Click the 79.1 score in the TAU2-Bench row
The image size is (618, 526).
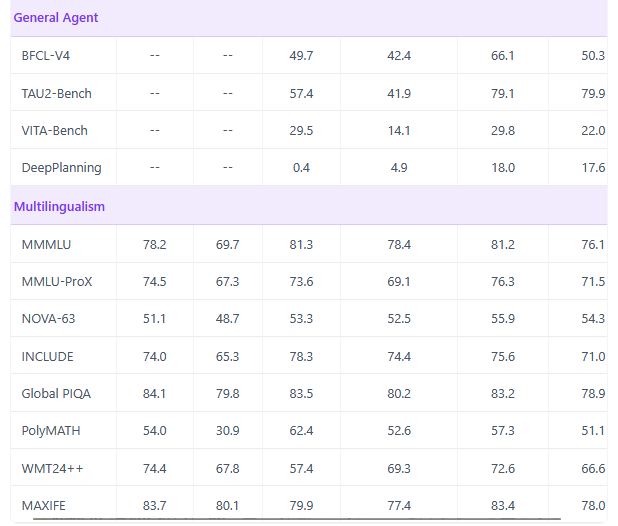tap(503, 93)
